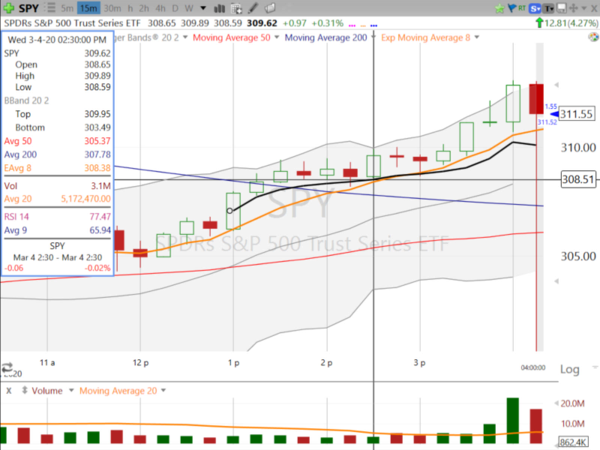Switch to the 30m timeframe
This screenshot has height=450, width=600.
(112, 8)
